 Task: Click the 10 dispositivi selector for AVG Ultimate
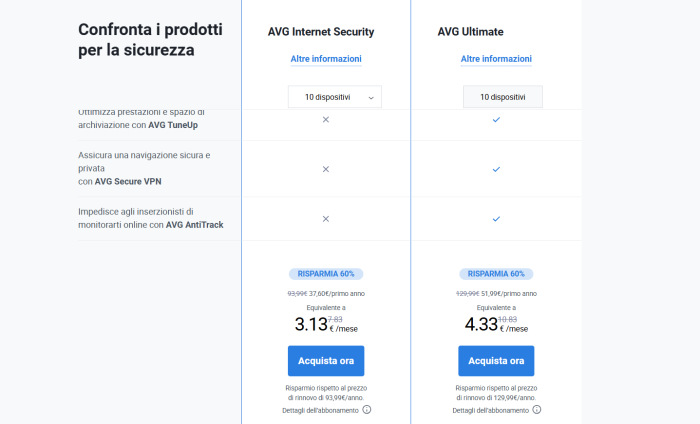[x=502, y=97]
